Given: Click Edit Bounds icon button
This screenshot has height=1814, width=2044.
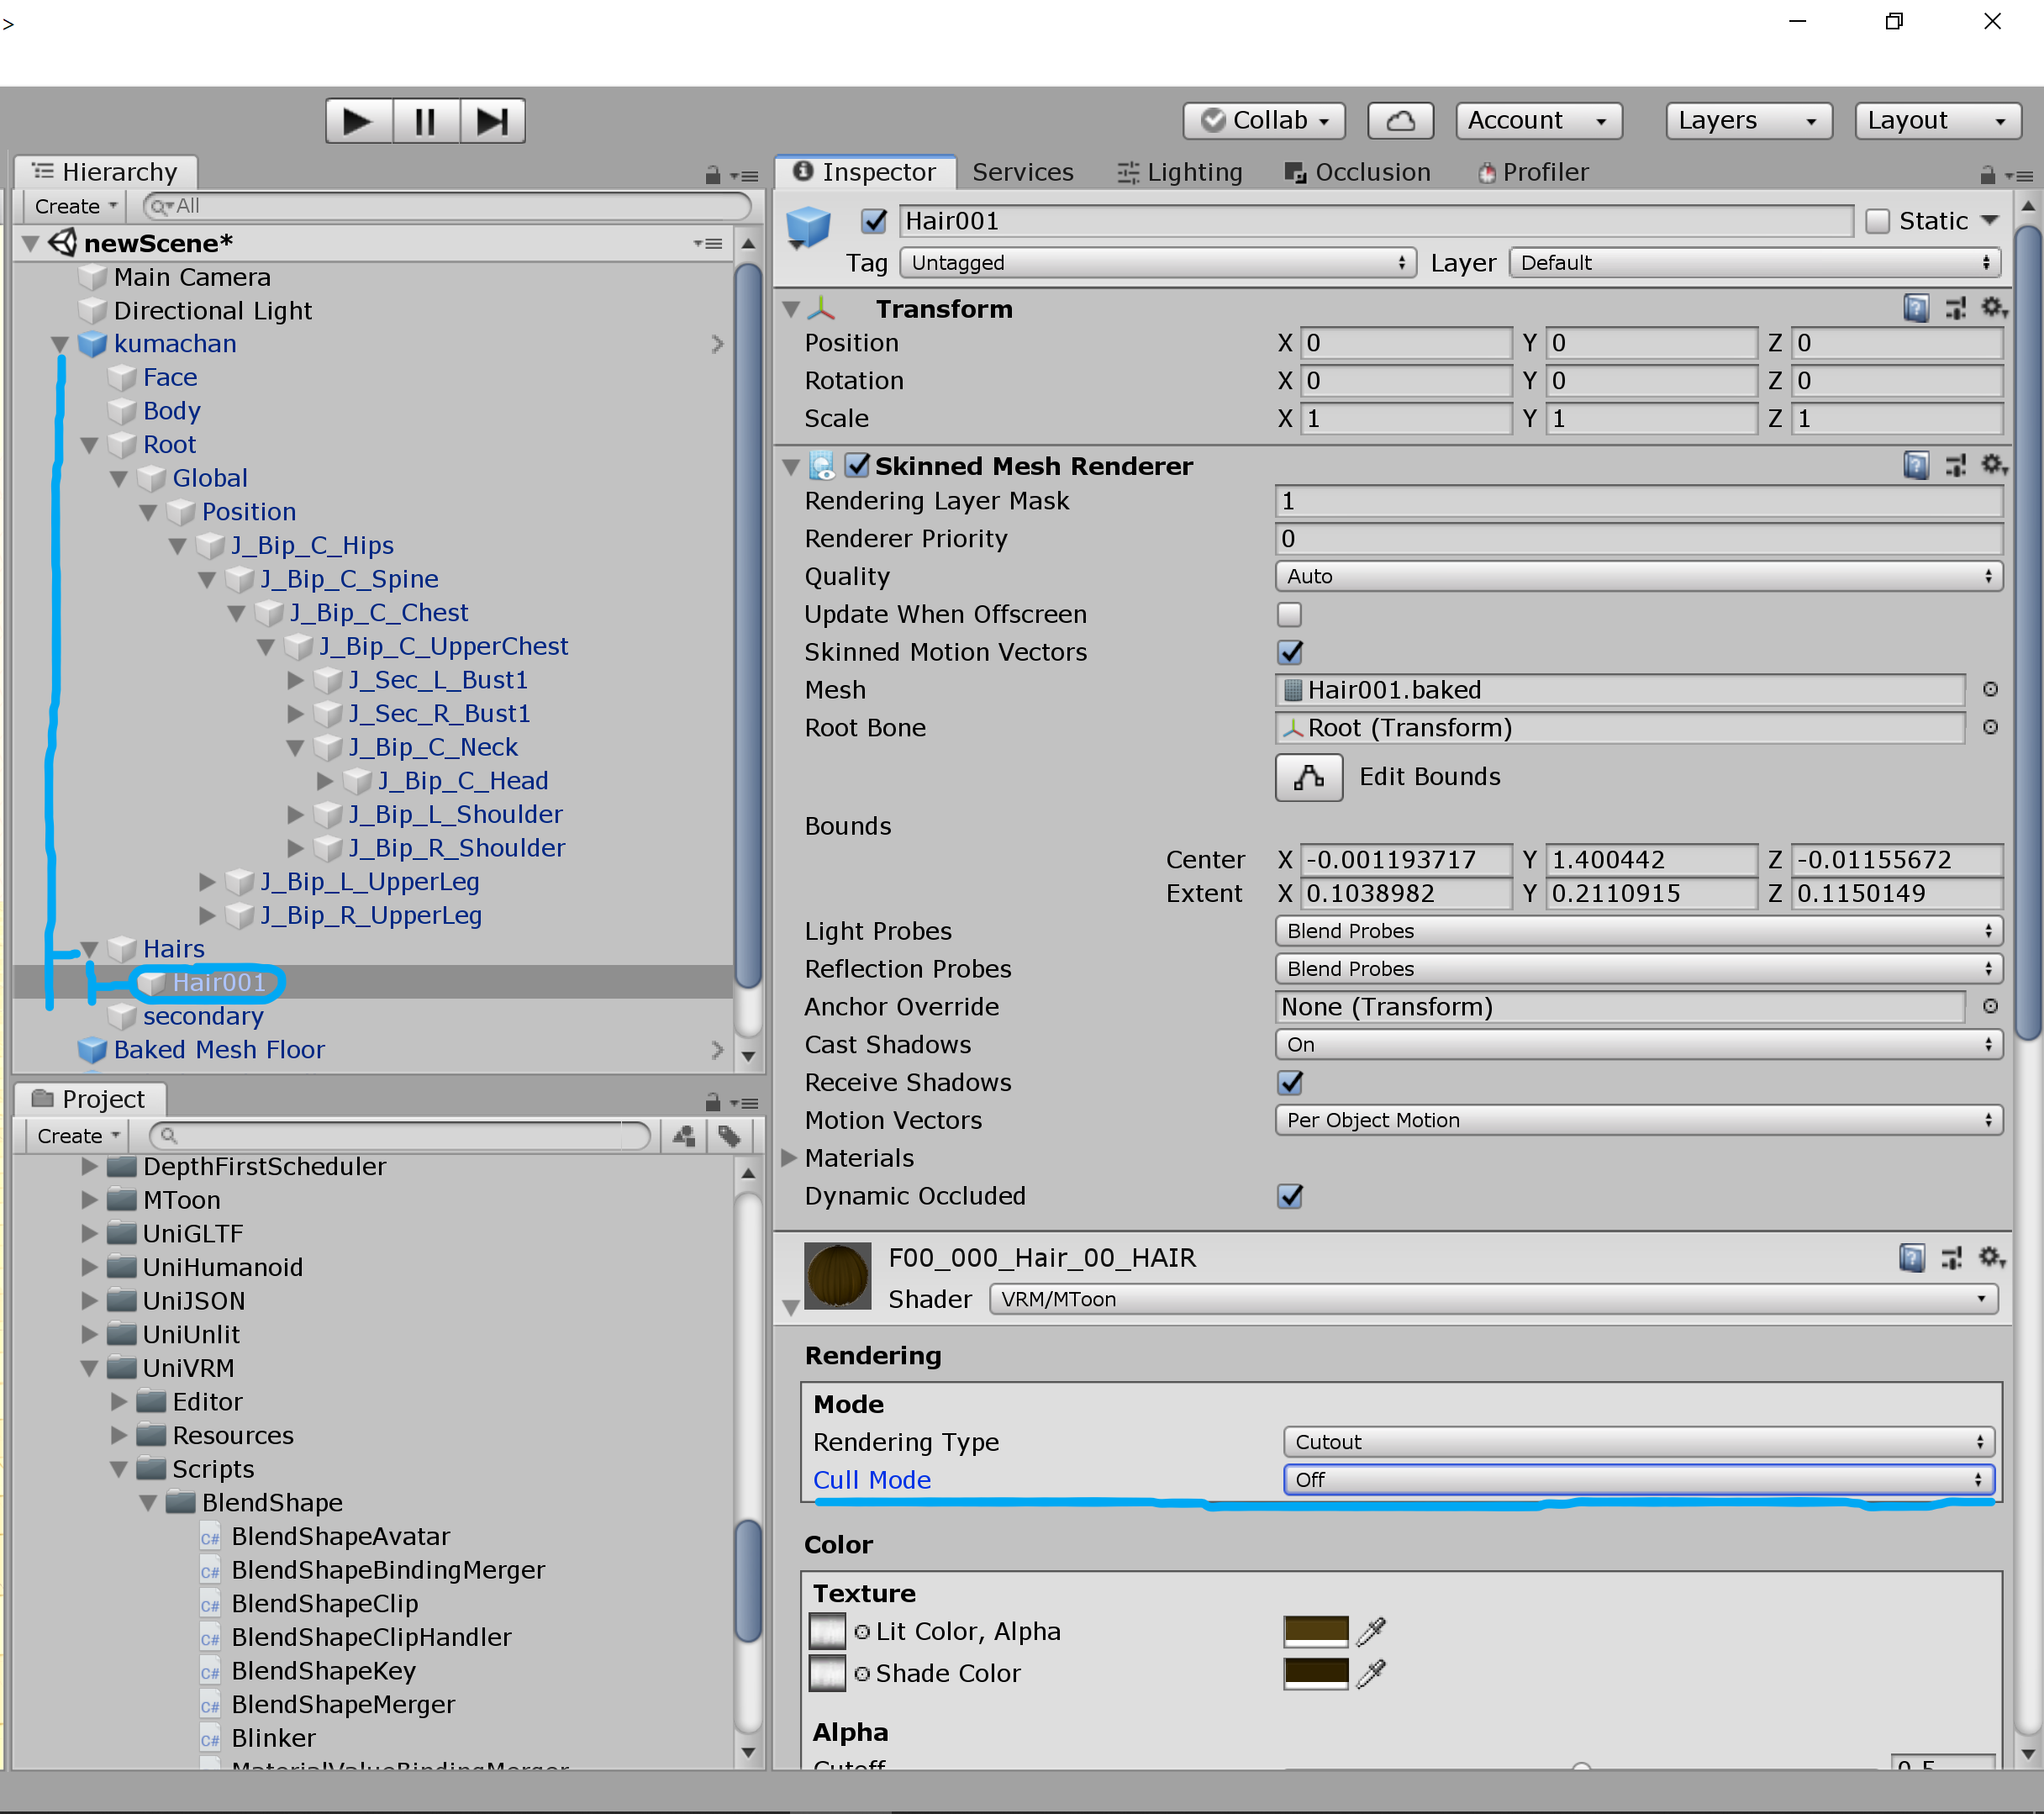Looking at the screenshot, I should (1308, 777).
